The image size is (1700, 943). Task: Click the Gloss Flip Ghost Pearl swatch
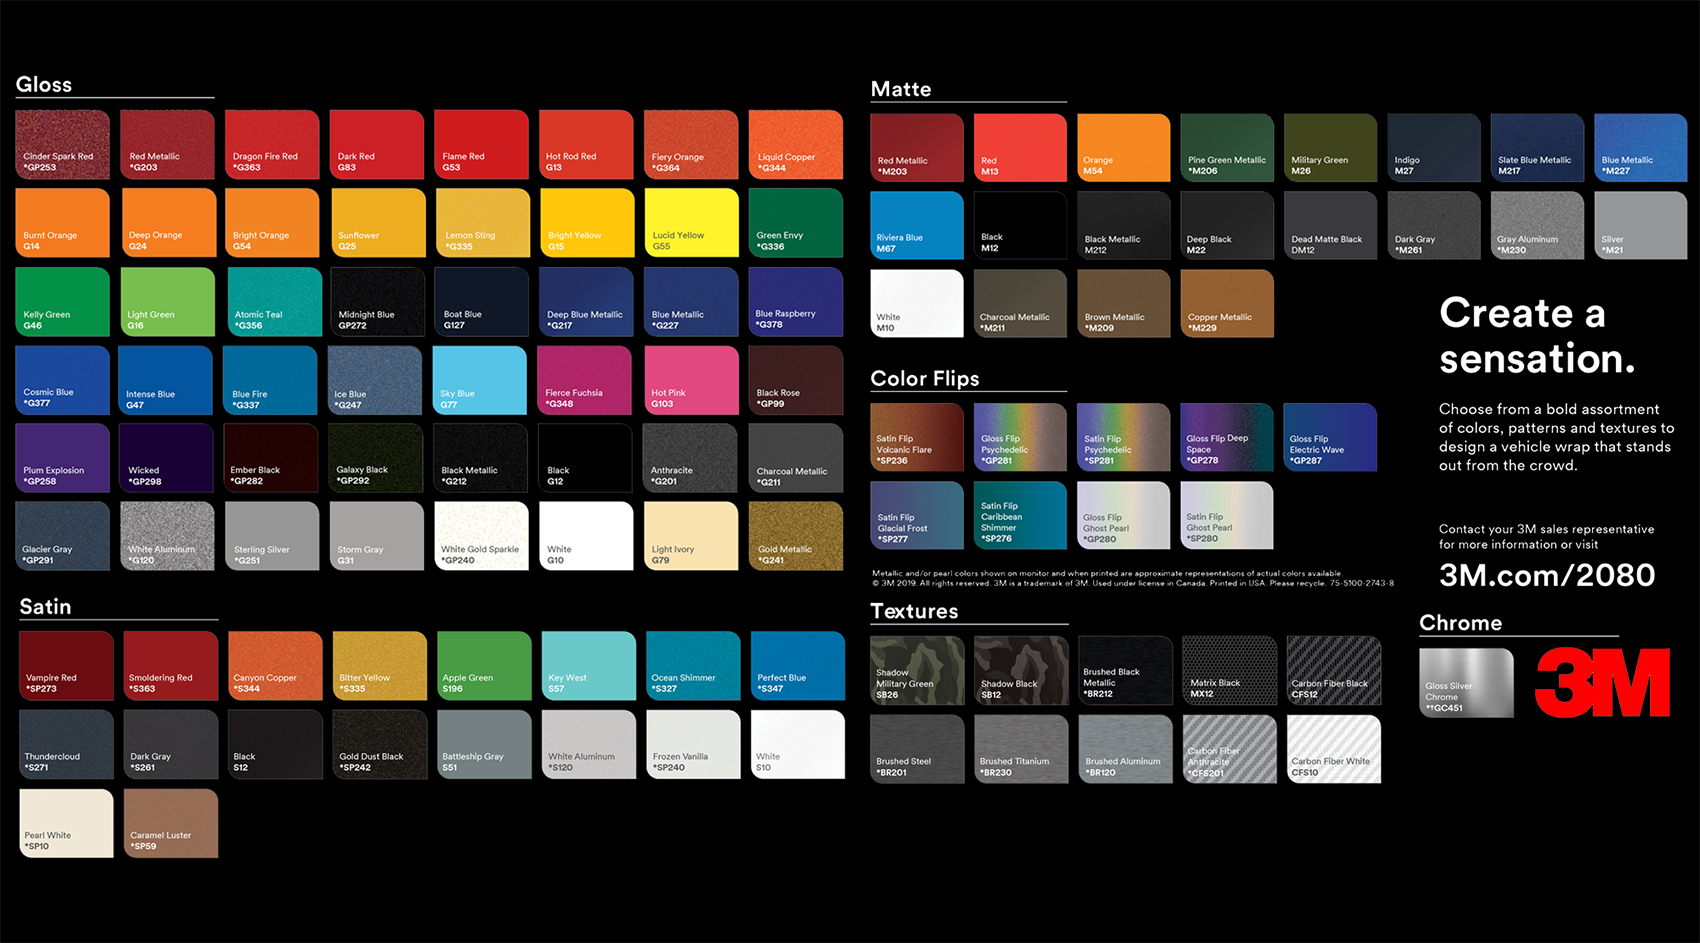(1124, 515)
